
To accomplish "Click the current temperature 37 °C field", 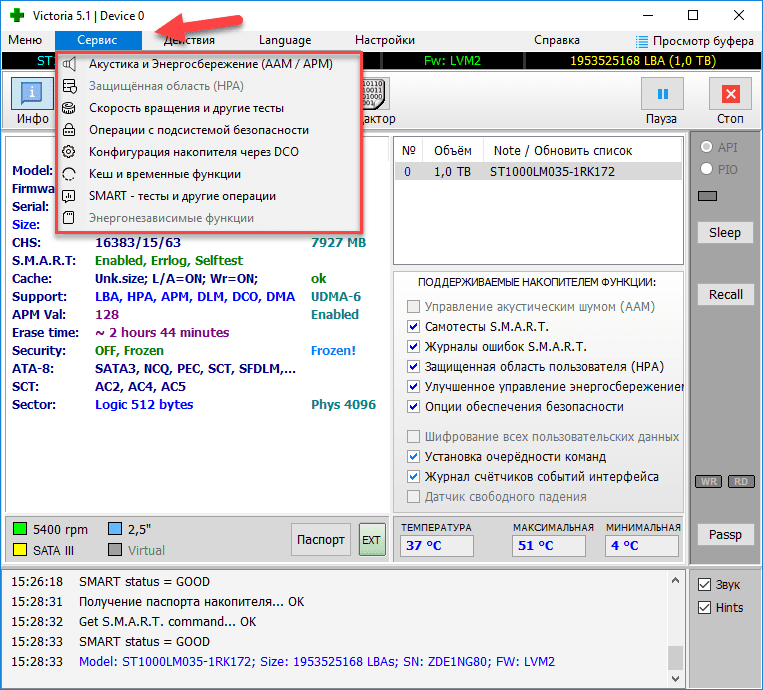I will click(x=436, y=545).
